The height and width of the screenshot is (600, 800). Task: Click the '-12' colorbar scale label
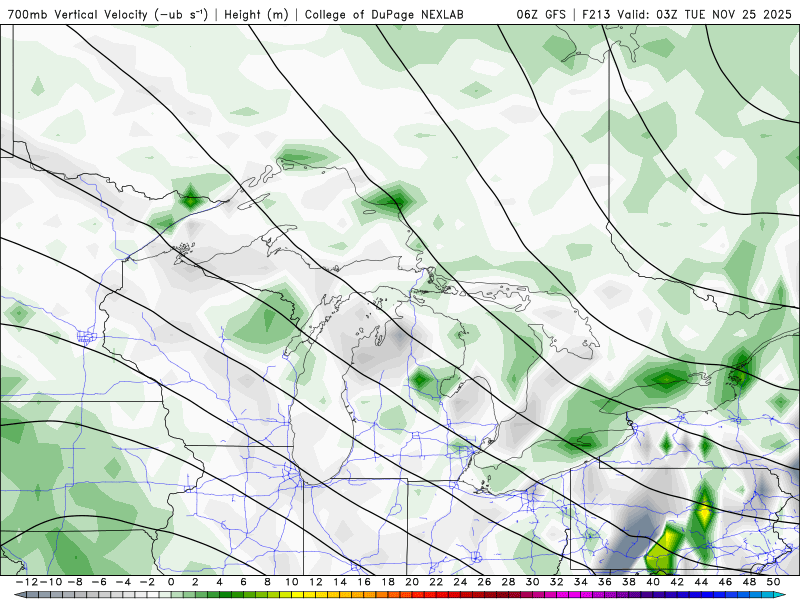coord(27,582)
